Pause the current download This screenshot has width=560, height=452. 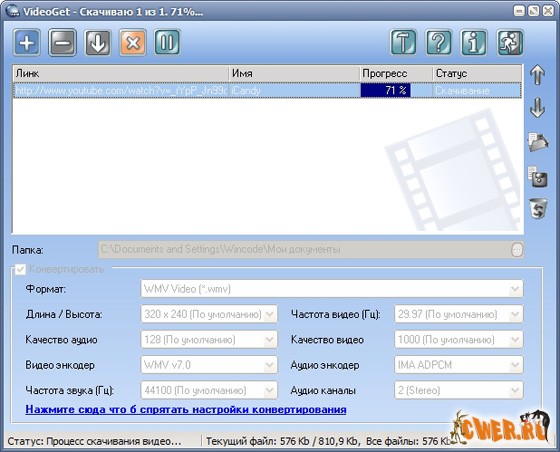tap(167, 43)
